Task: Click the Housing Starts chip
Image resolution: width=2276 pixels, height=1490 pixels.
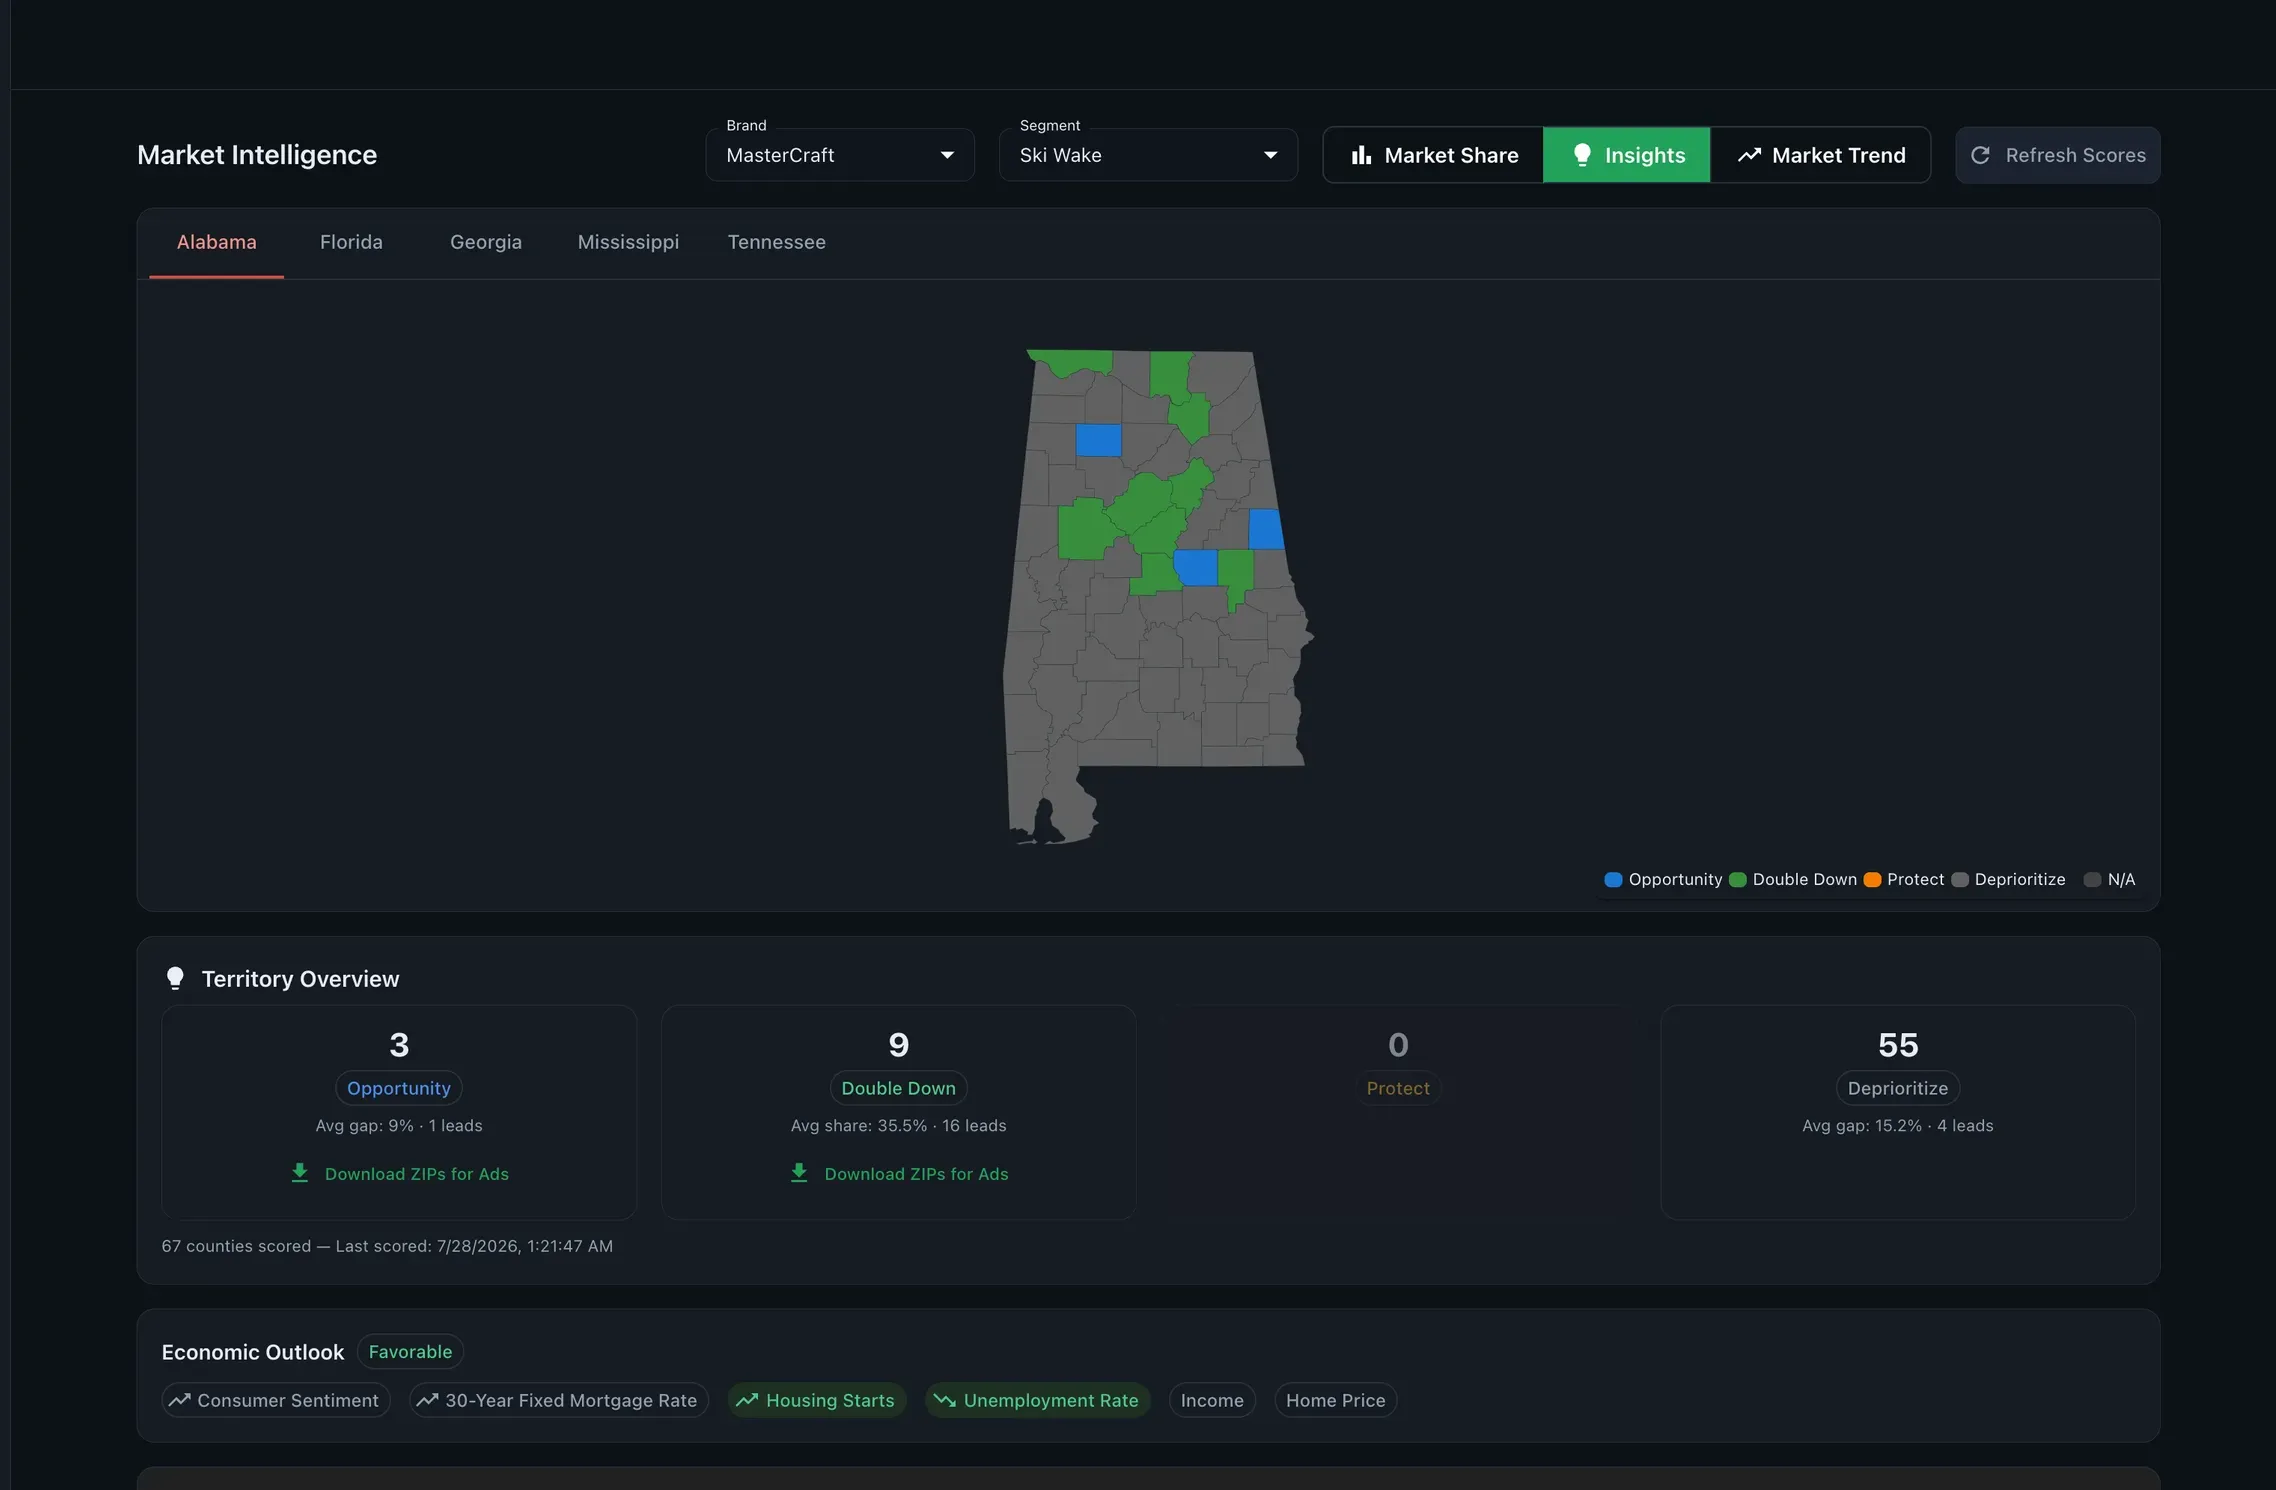Action: 817,1400
